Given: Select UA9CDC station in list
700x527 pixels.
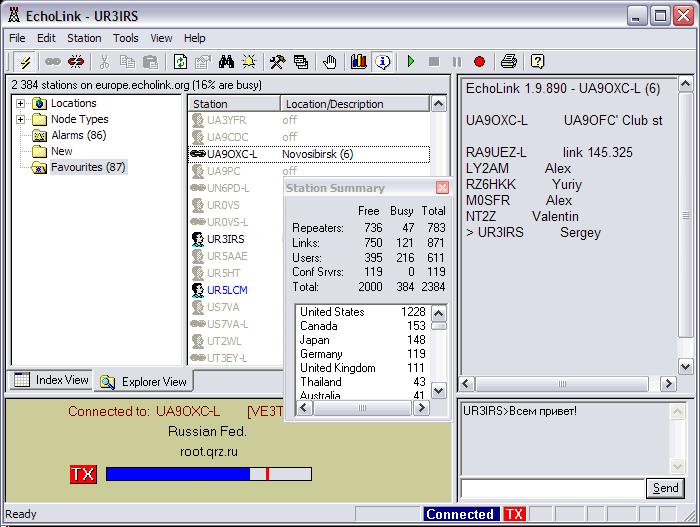Looking at the screenshot, I should pyautogui.click(x=228, y=137).
